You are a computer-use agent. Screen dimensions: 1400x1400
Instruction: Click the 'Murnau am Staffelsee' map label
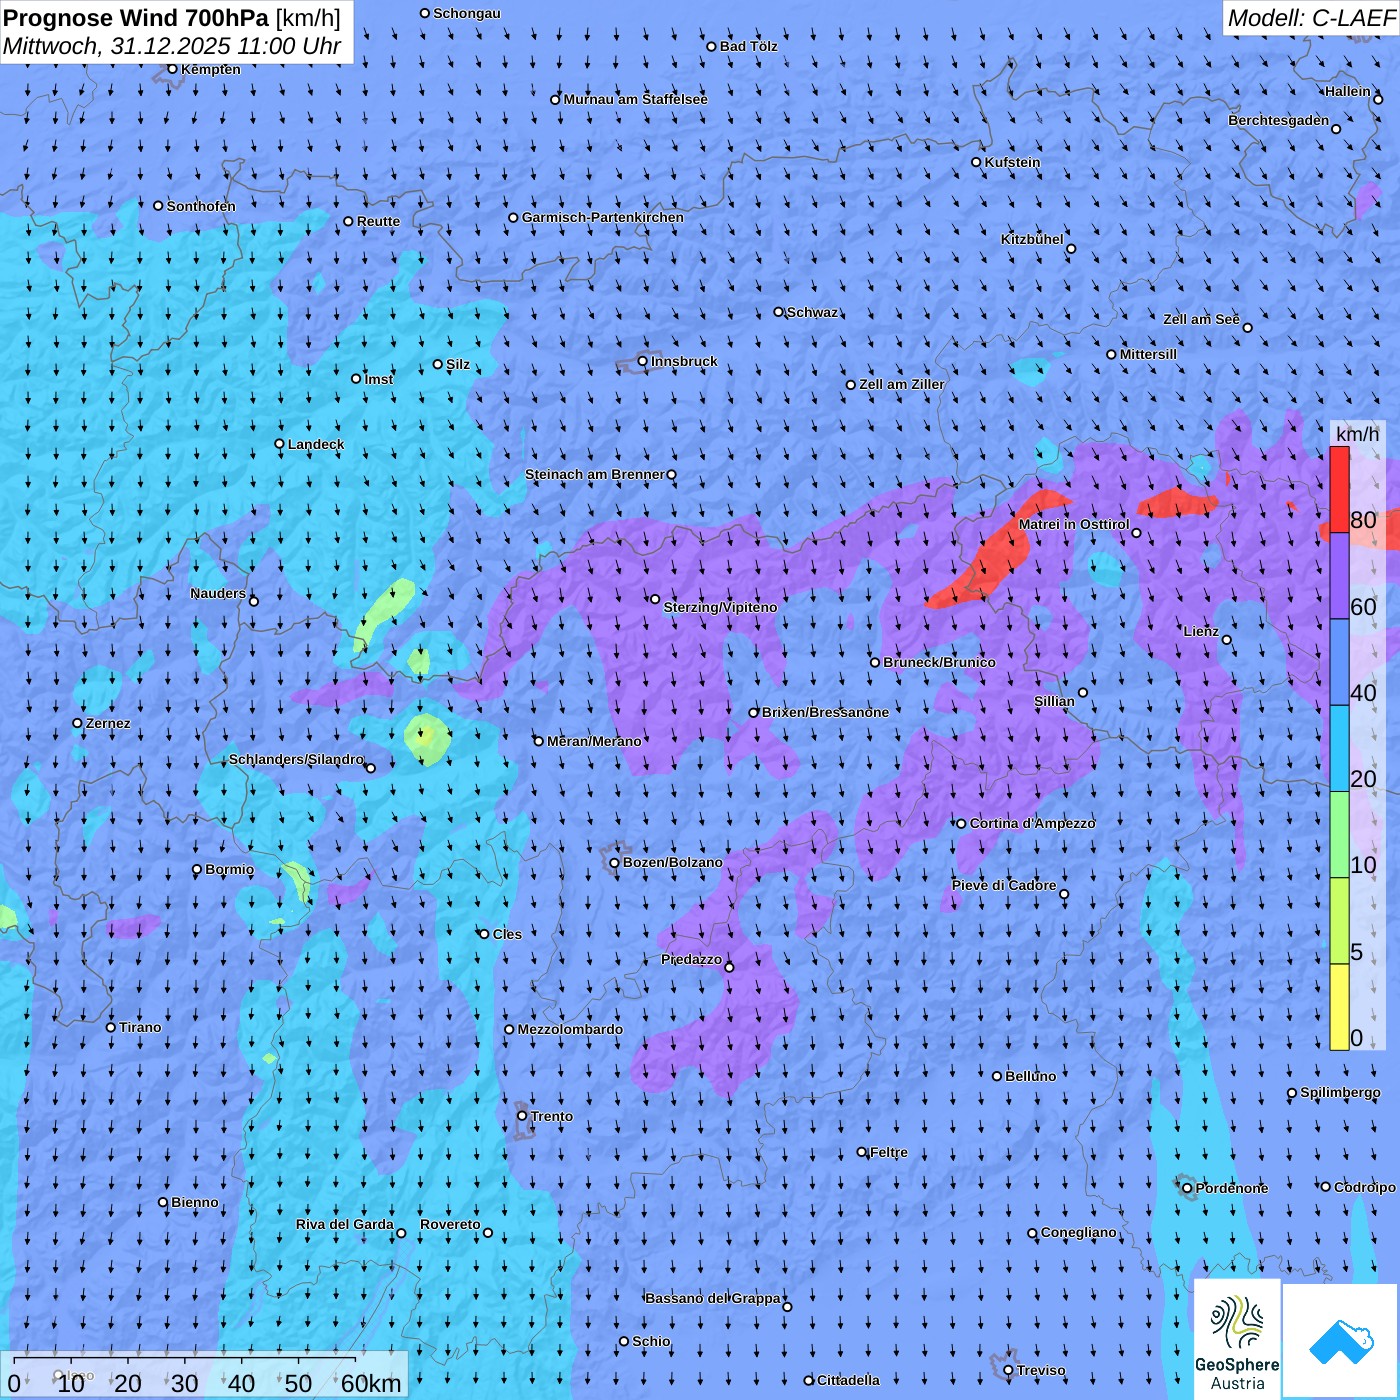tap(635, 99)
